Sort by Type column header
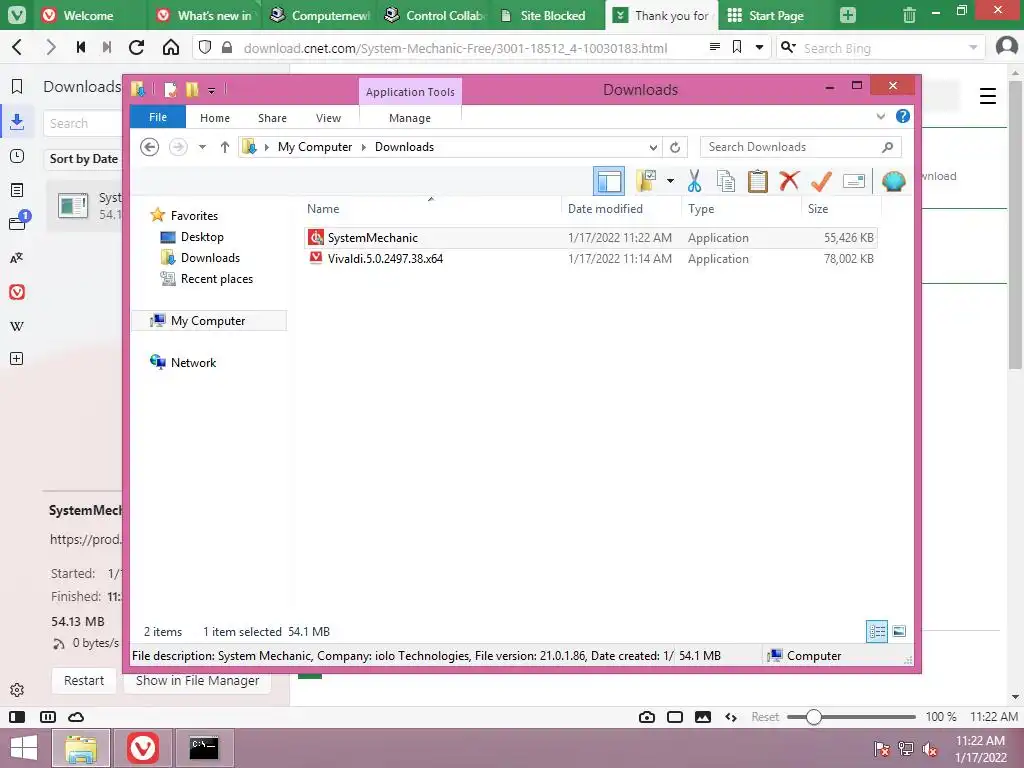The image size is (1024, 768). [741, 208]
